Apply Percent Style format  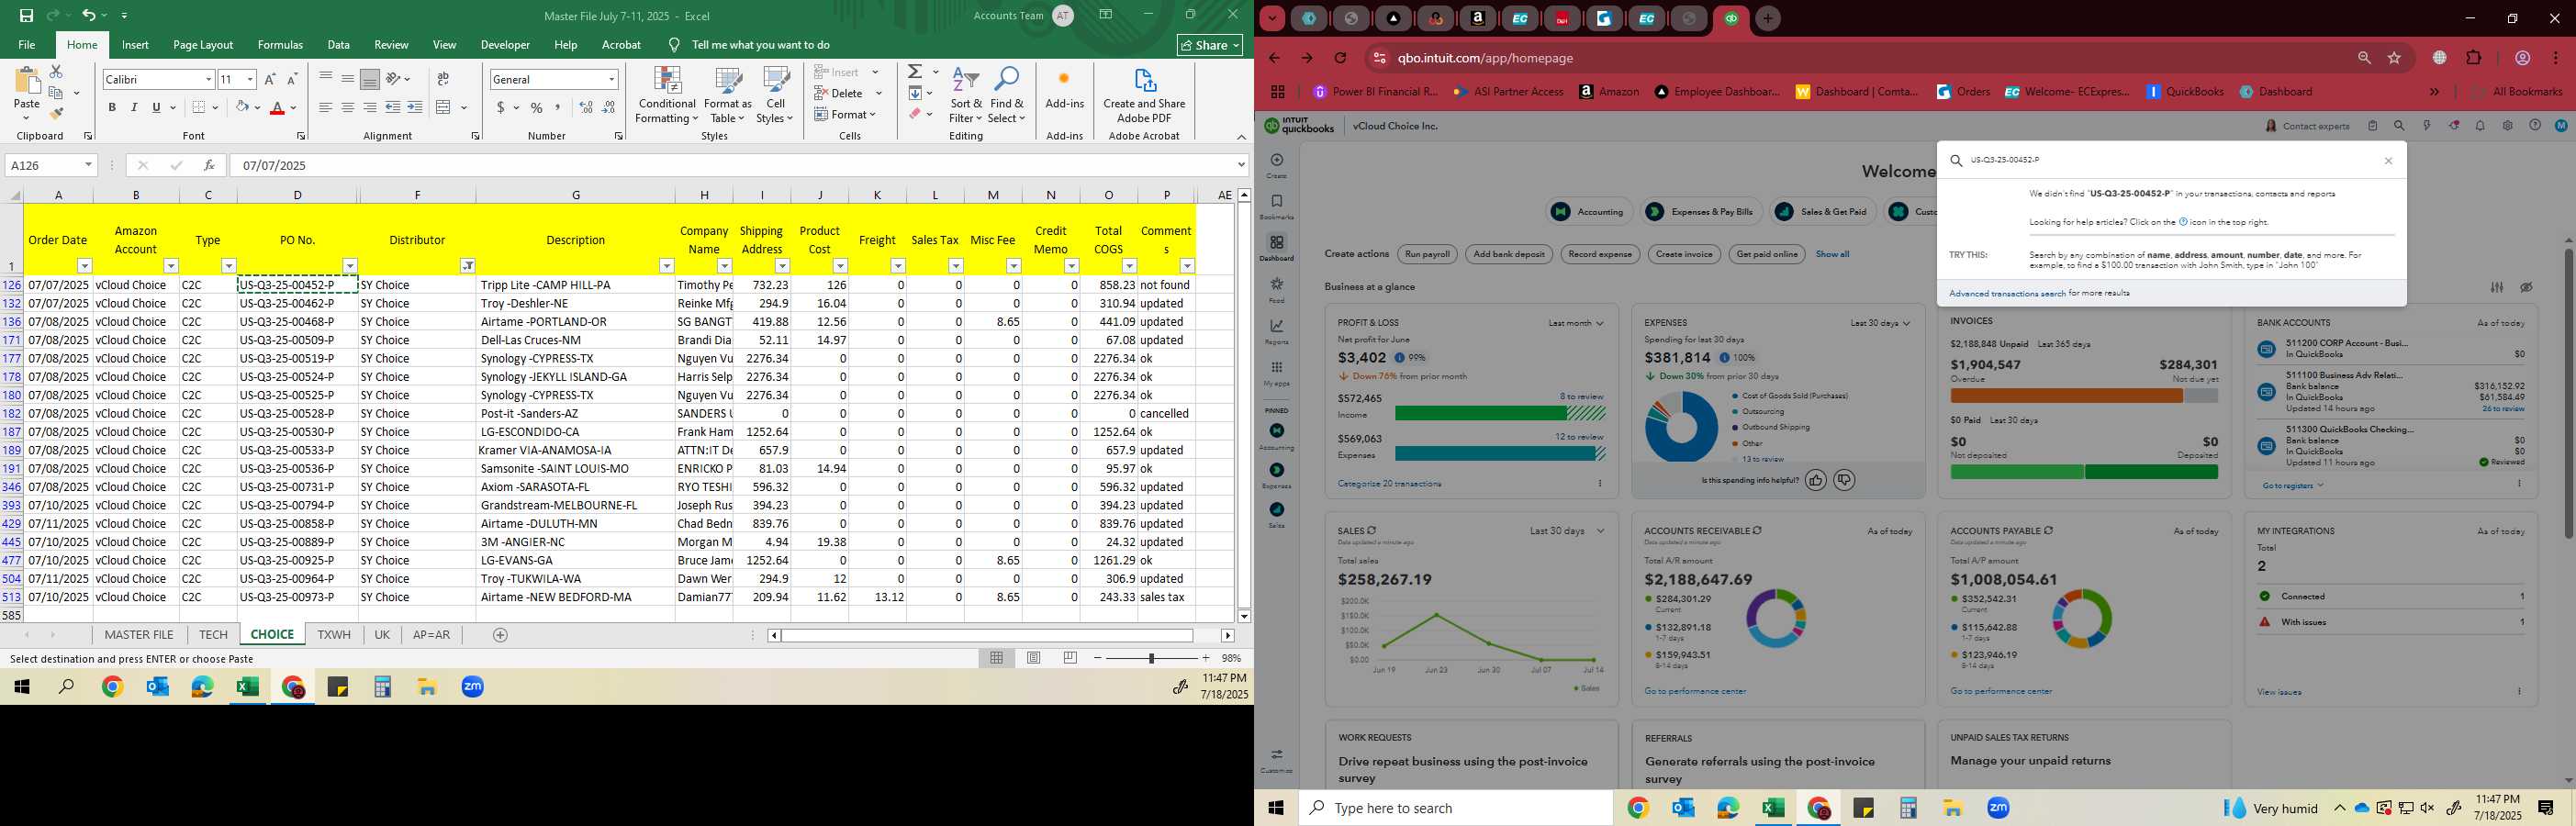537,107
